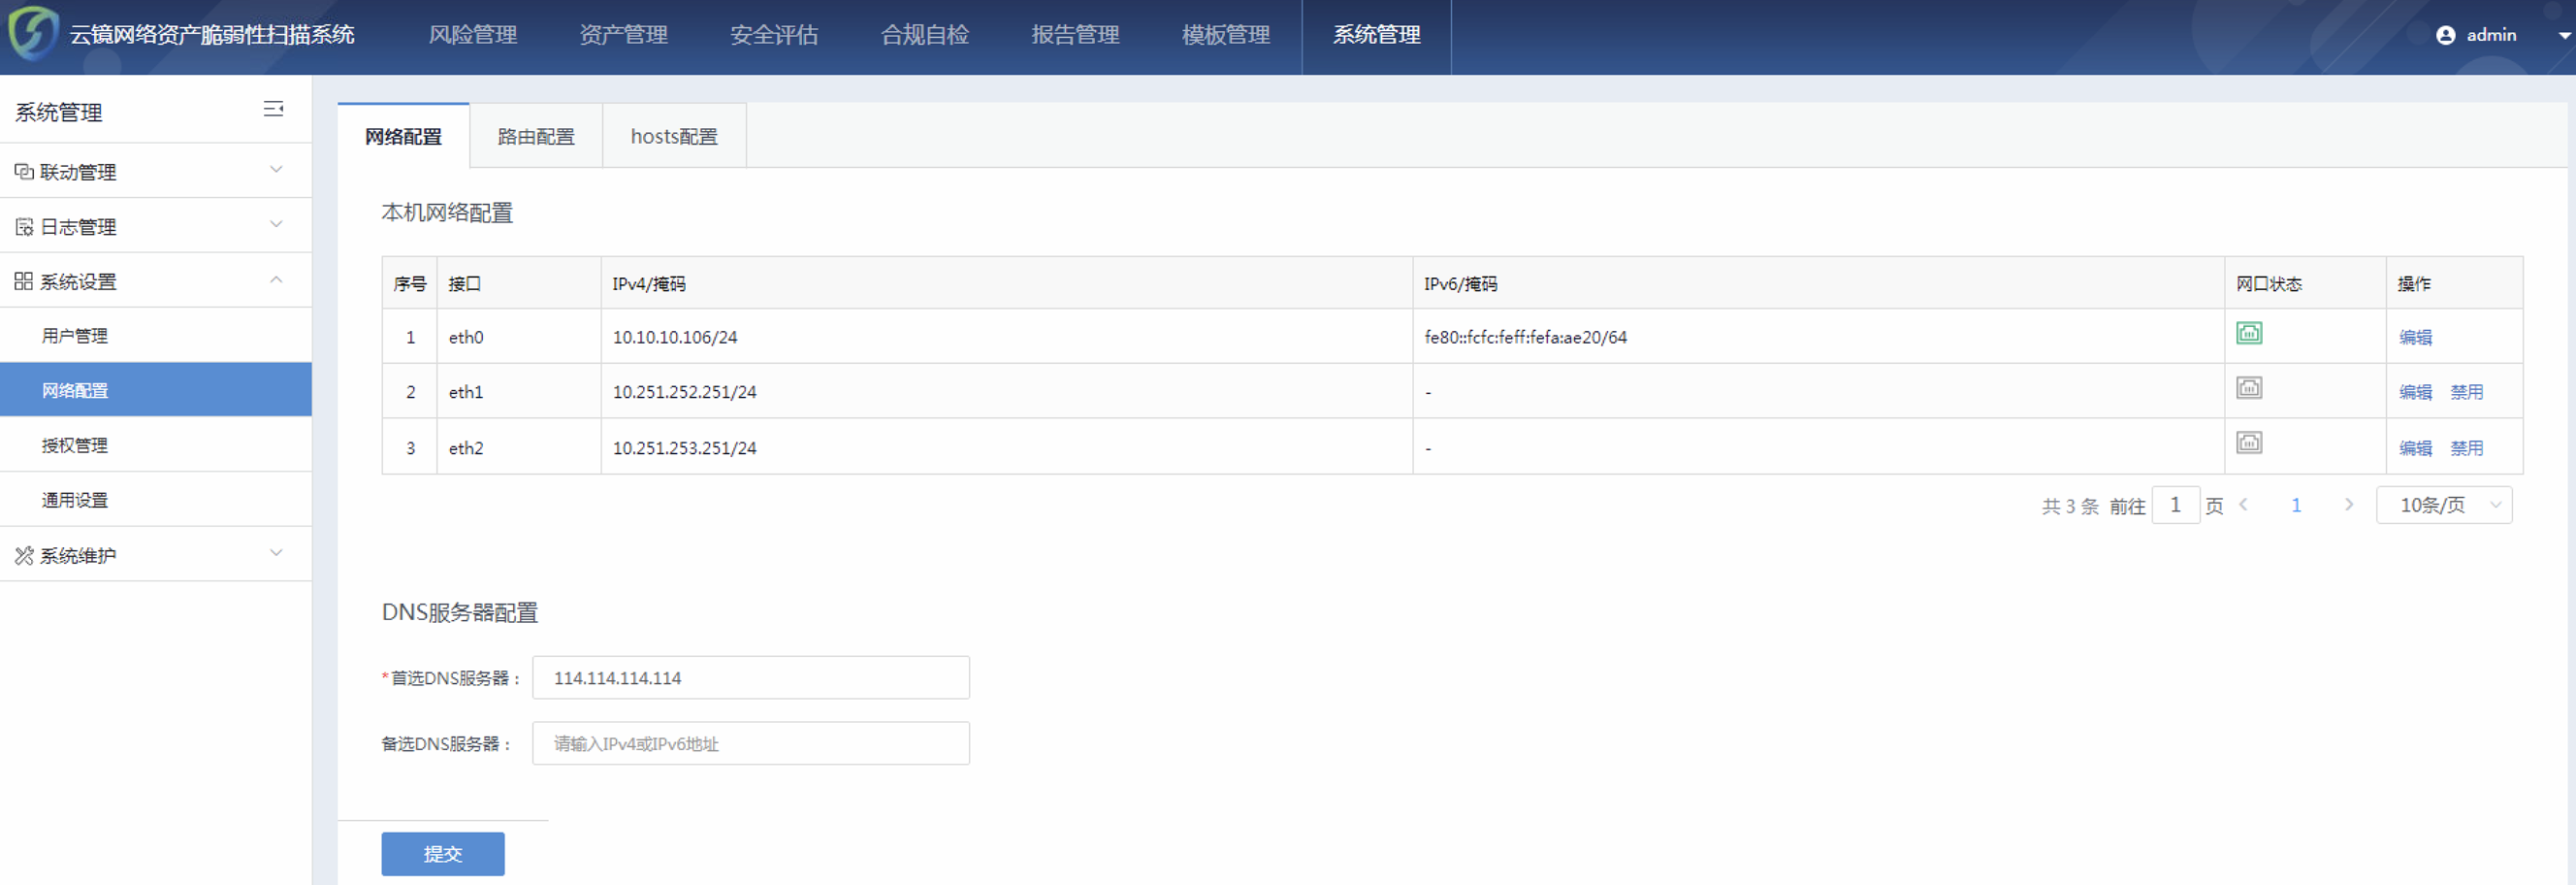This screenshot has width=2576, height=885.
Task: Collapse the 系统设置 menu chevron
Action: click(276, 280)
